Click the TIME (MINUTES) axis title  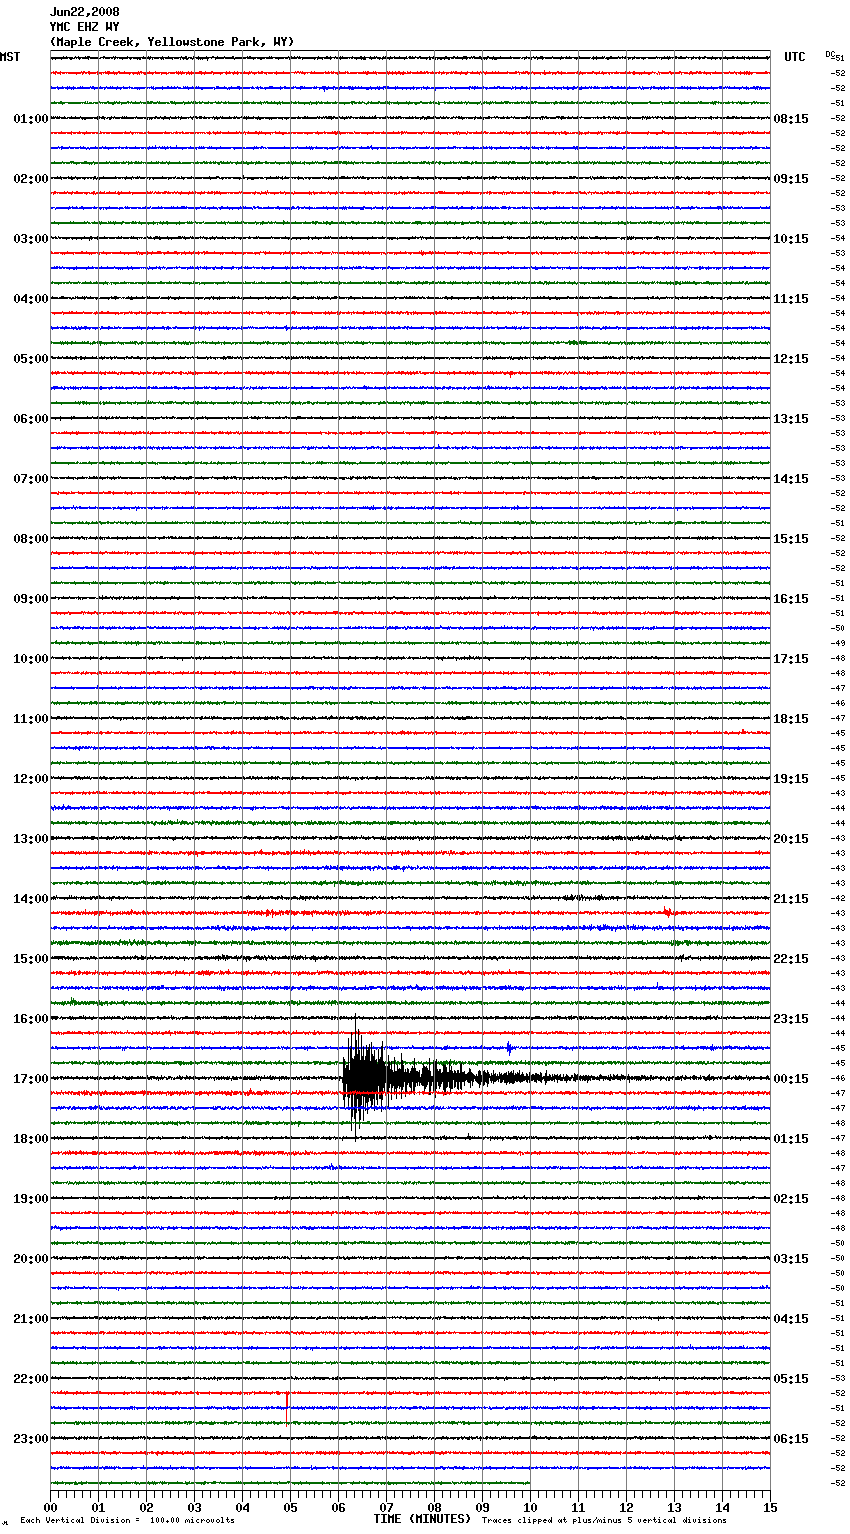(x=422, y=1519)
